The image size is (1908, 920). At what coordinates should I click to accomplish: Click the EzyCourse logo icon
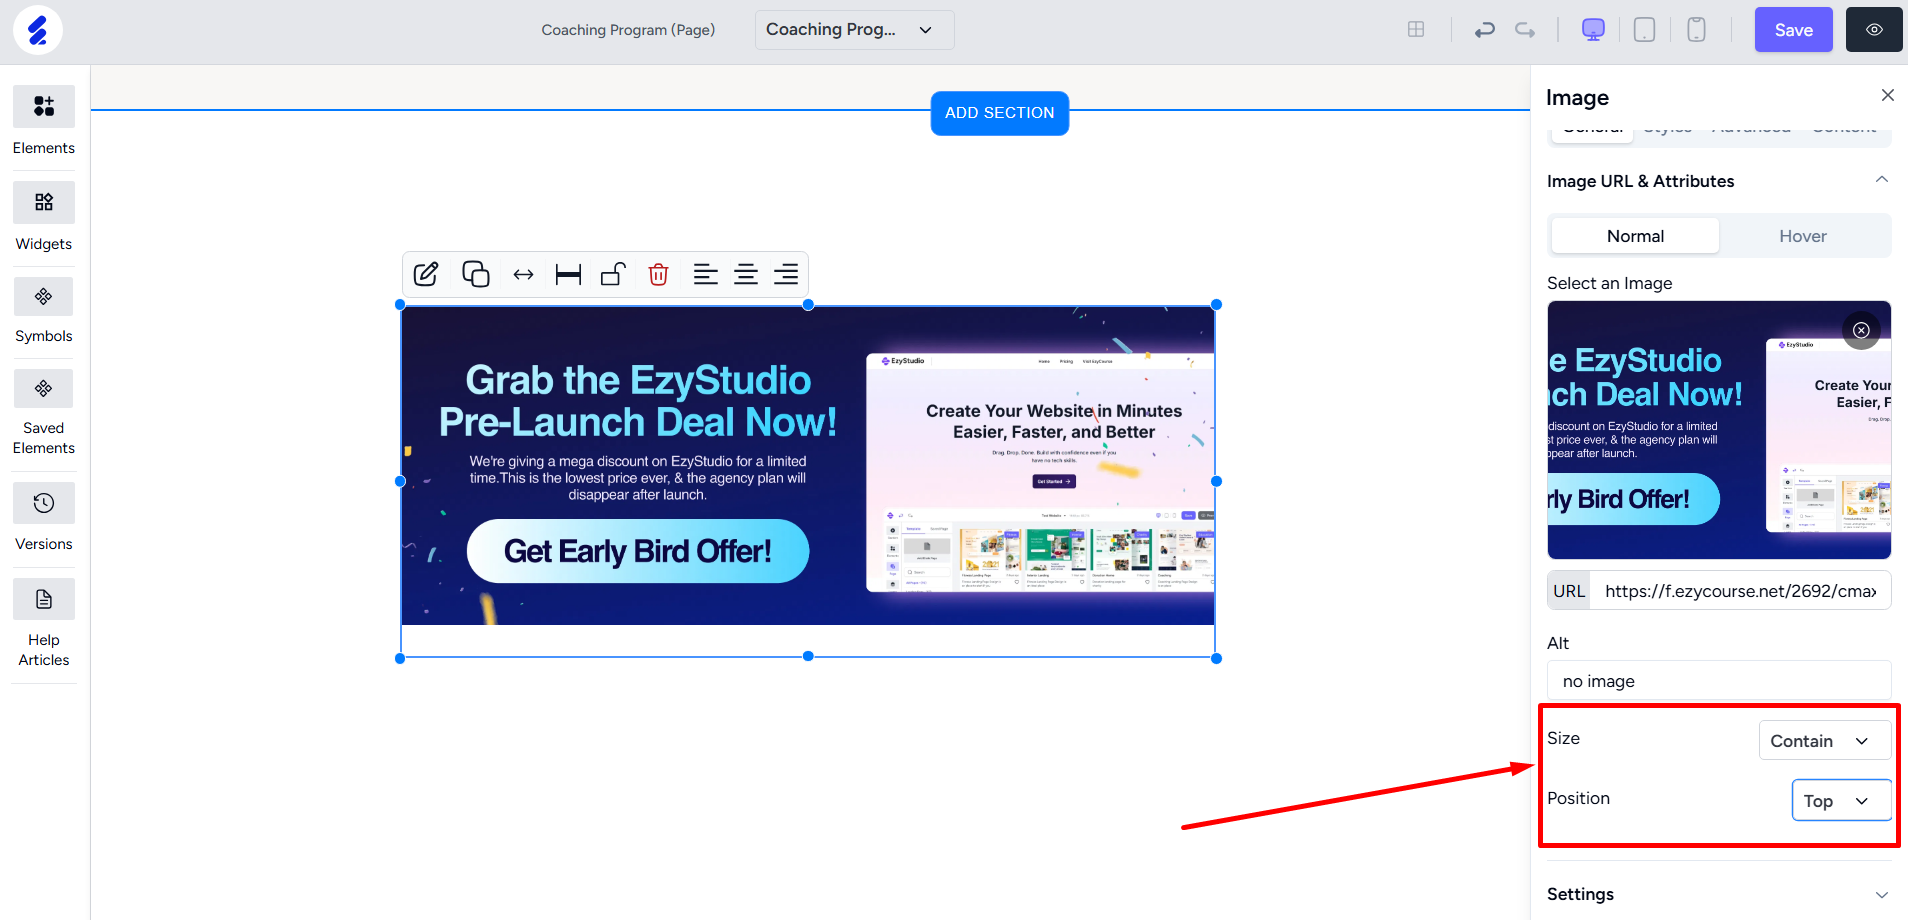point(38,30)
